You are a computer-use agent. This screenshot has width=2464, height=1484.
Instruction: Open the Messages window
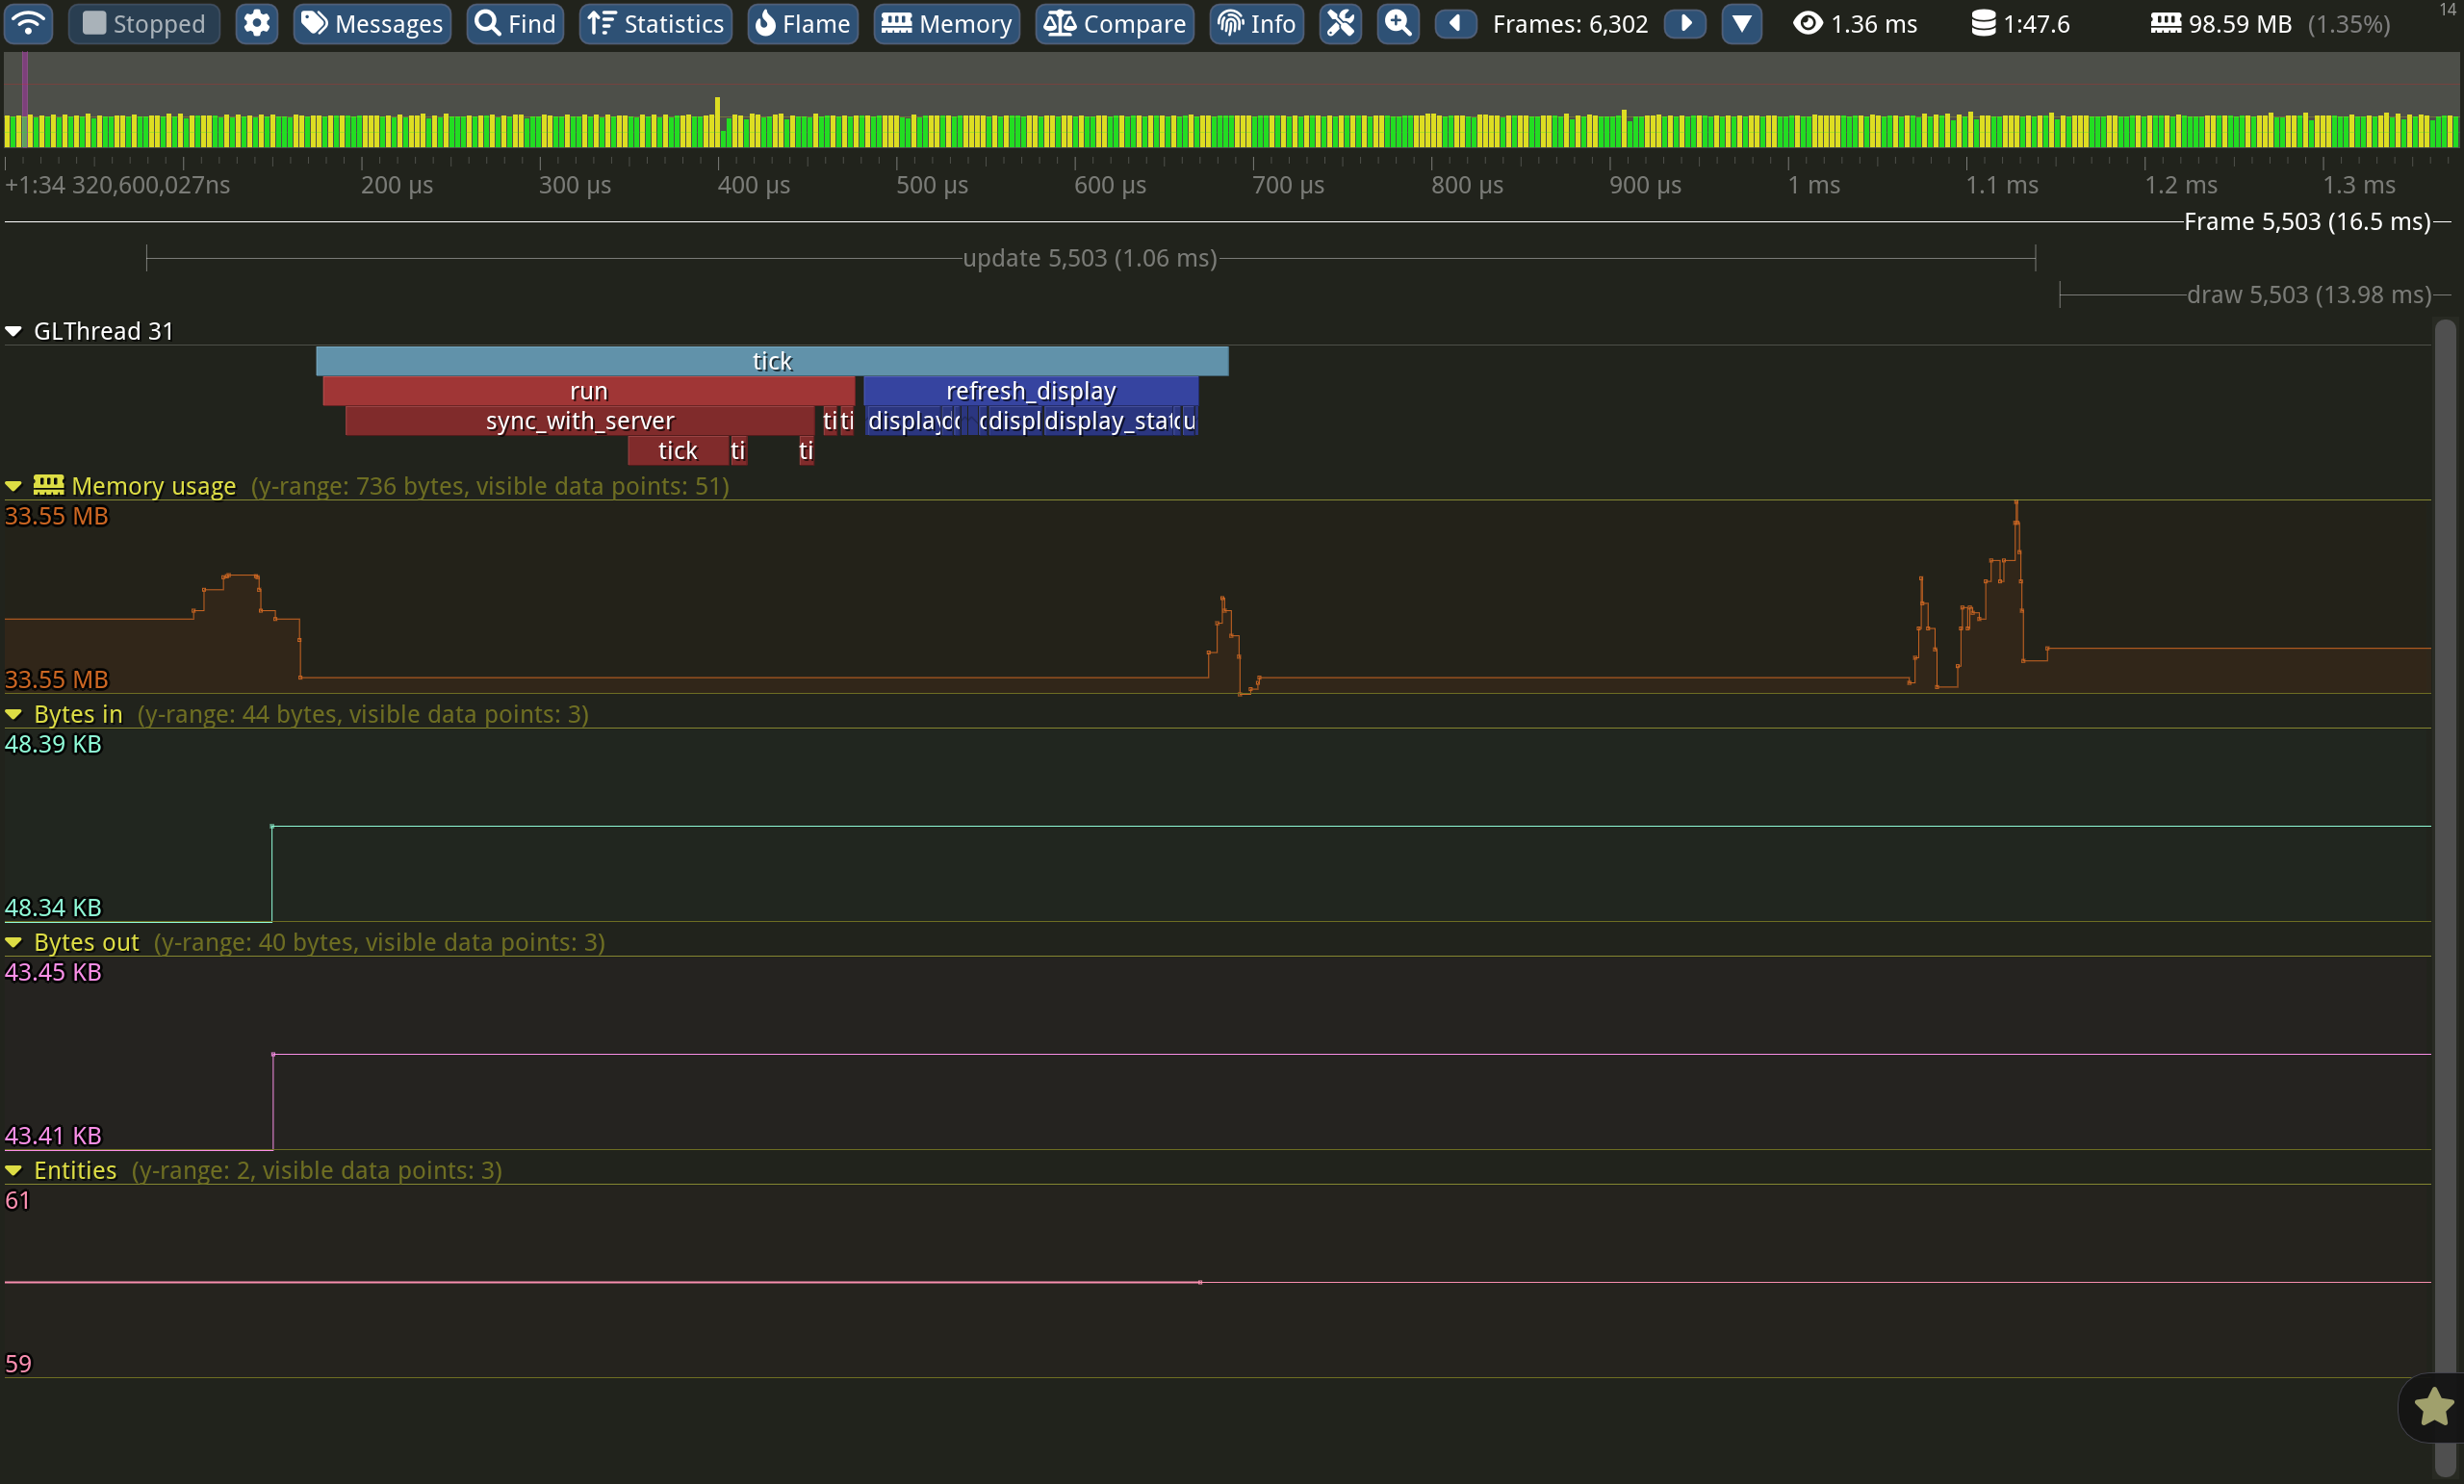(372, 23)
